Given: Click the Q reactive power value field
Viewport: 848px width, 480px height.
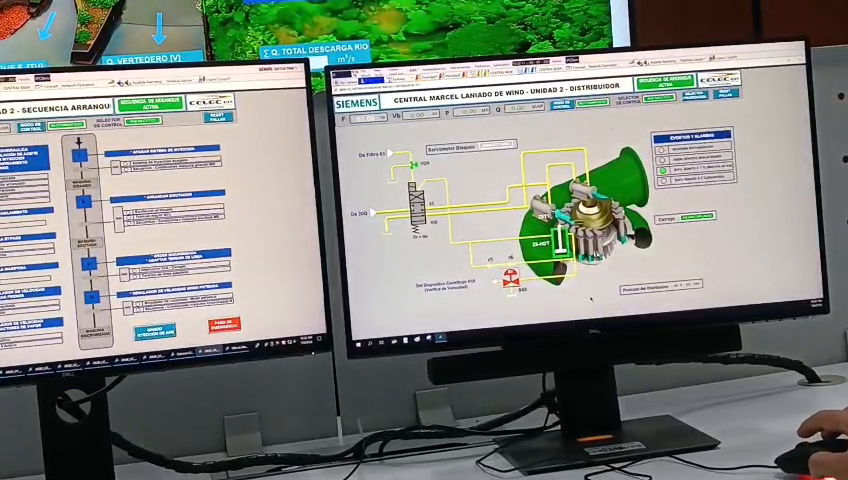Looking at the screenshot, I should [x=524, y=108].
